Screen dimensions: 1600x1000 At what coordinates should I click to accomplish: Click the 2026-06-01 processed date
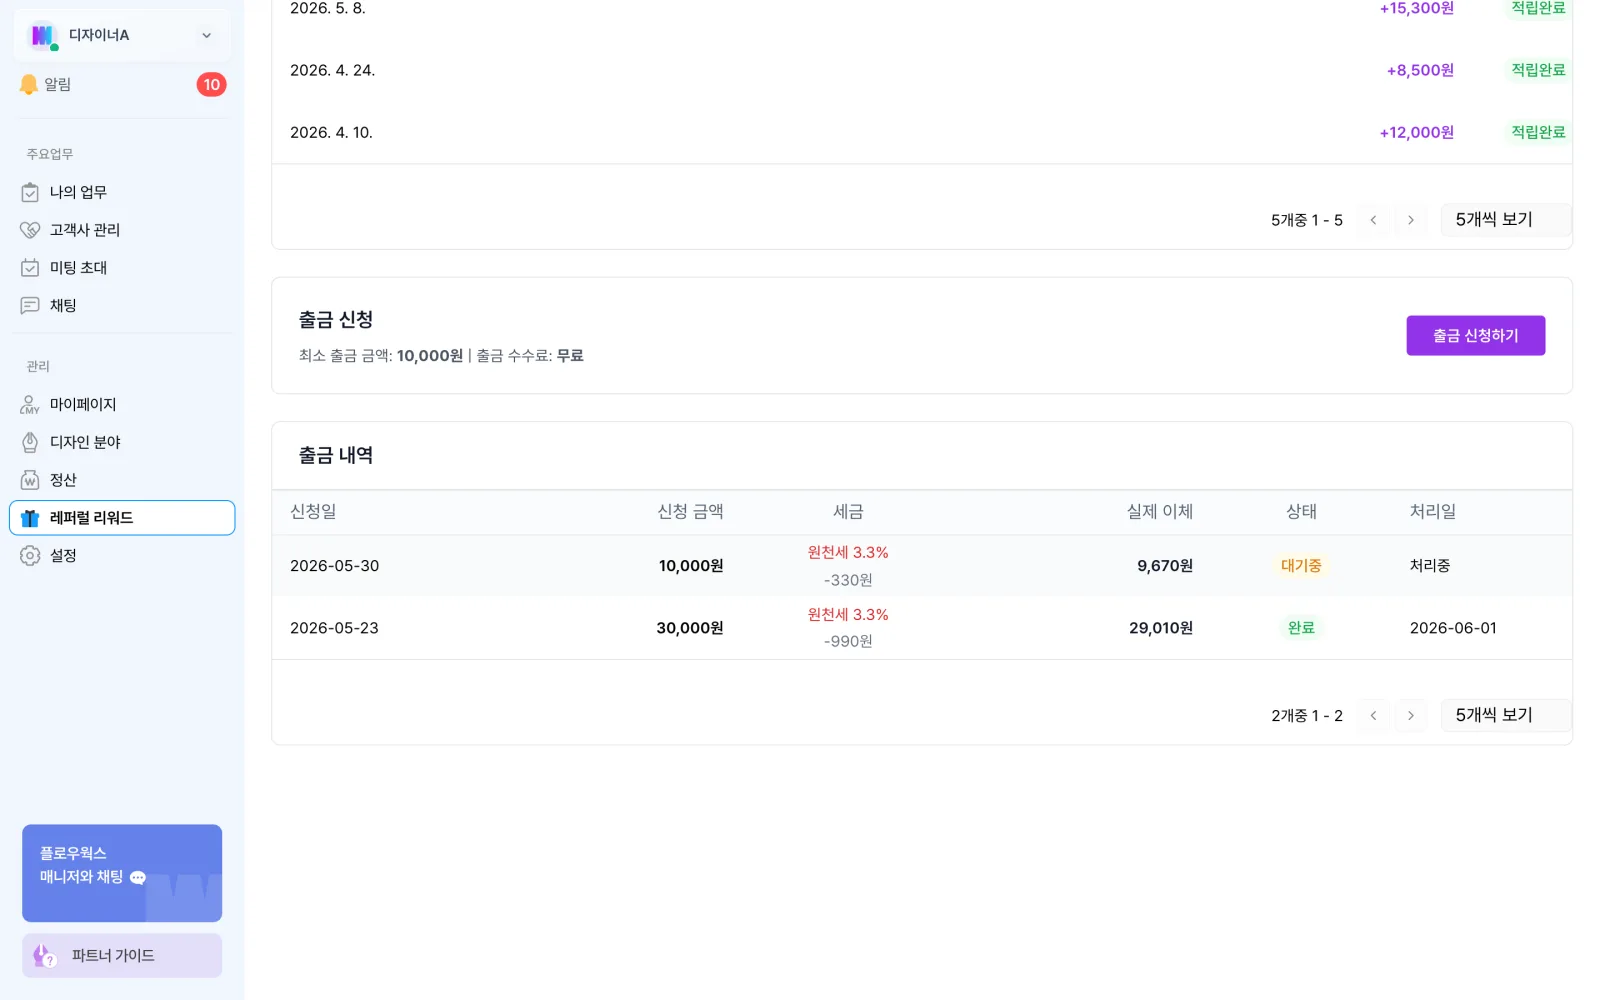(1453, 628)
